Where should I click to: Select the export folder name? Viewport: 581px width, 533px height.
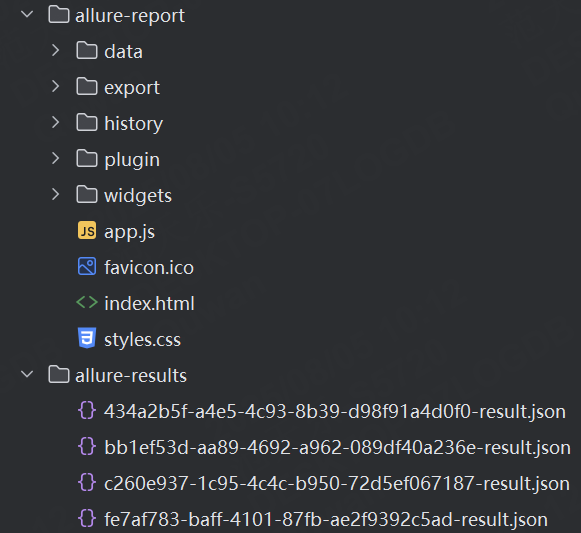pos(132,88)
